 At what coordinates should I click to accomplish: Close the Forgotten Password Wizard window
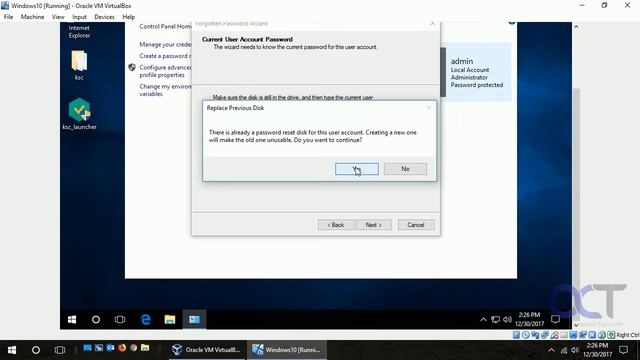point(432,24)
